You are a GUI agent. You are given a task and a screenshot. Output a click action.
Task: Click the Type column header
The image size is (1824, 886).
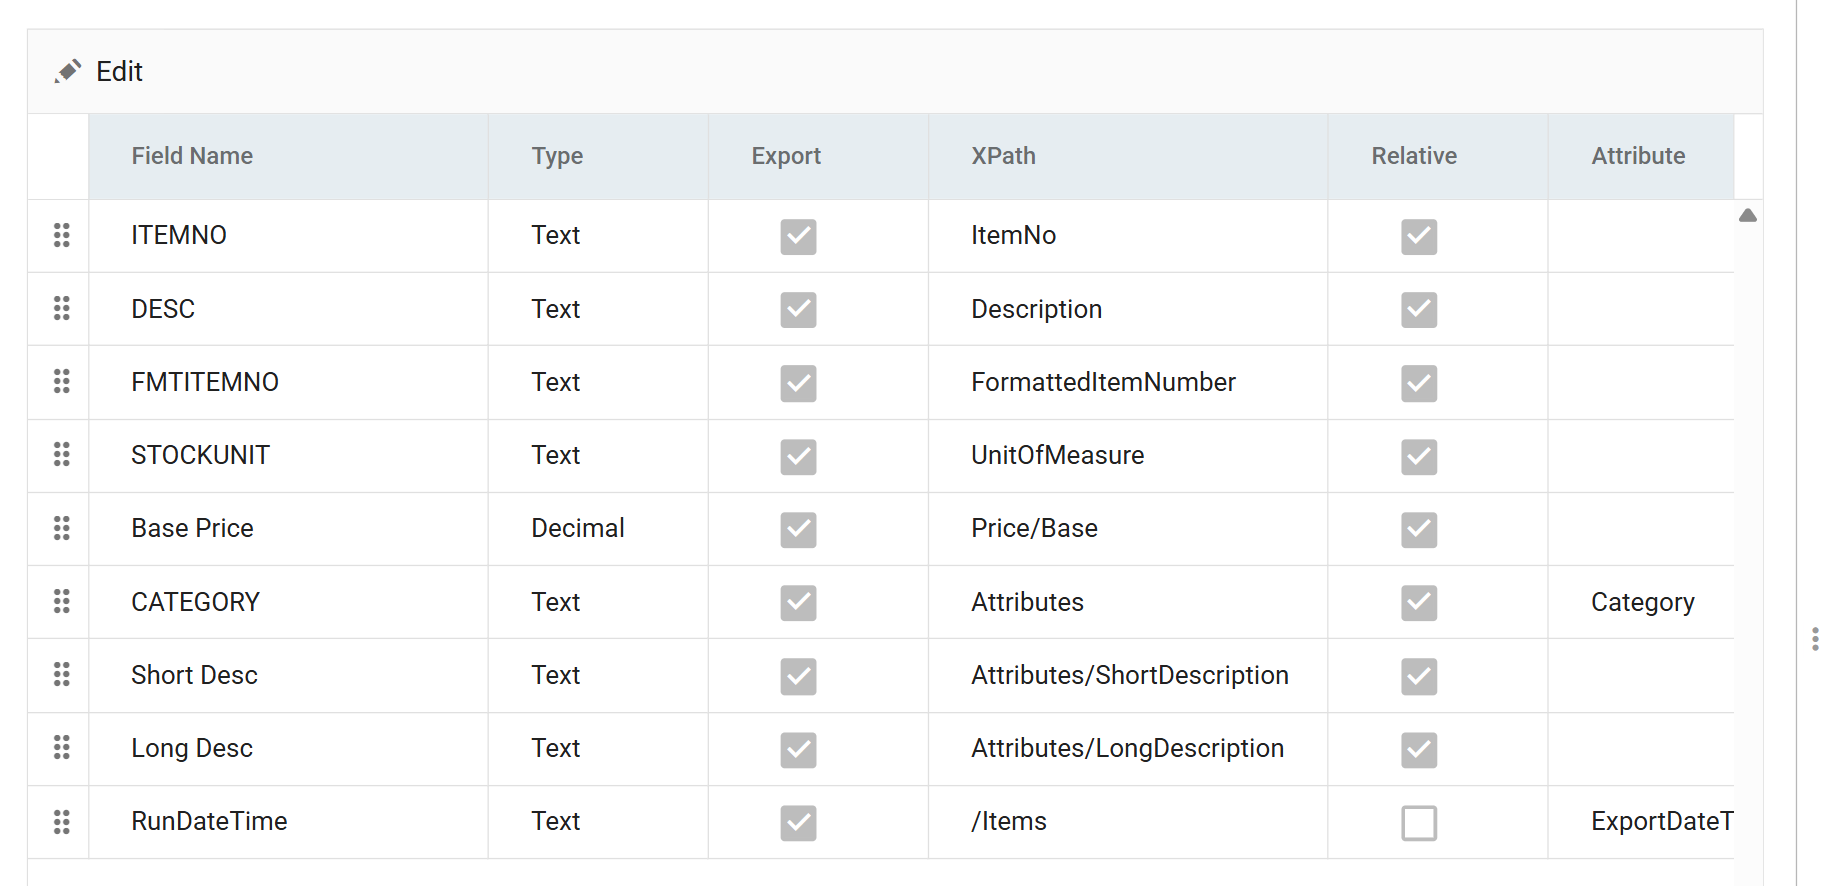[x=598, y=156]
